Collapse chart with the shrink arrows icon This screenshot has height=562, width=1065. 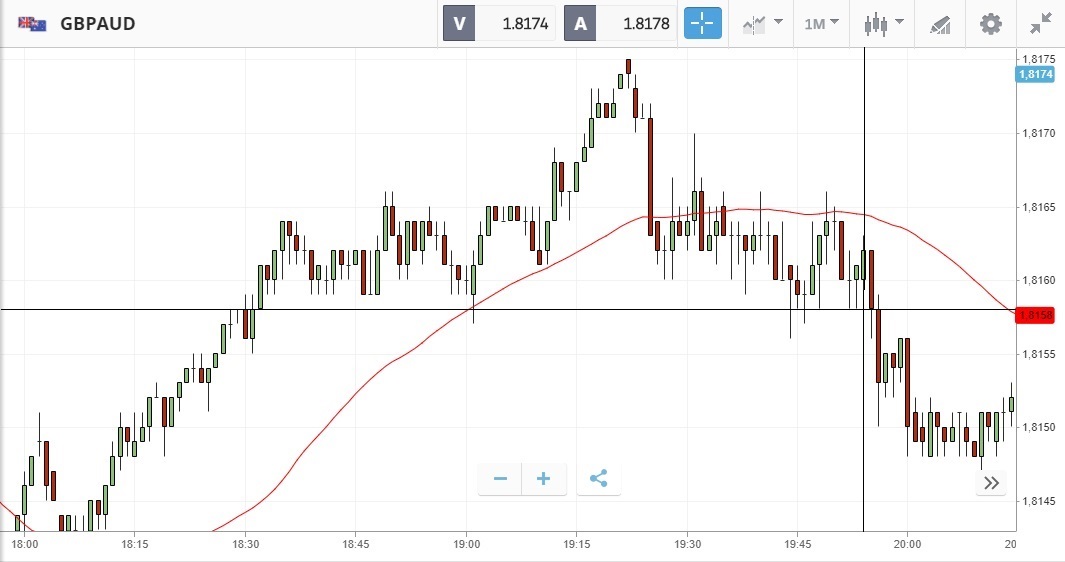click(x=1040, y=23)
